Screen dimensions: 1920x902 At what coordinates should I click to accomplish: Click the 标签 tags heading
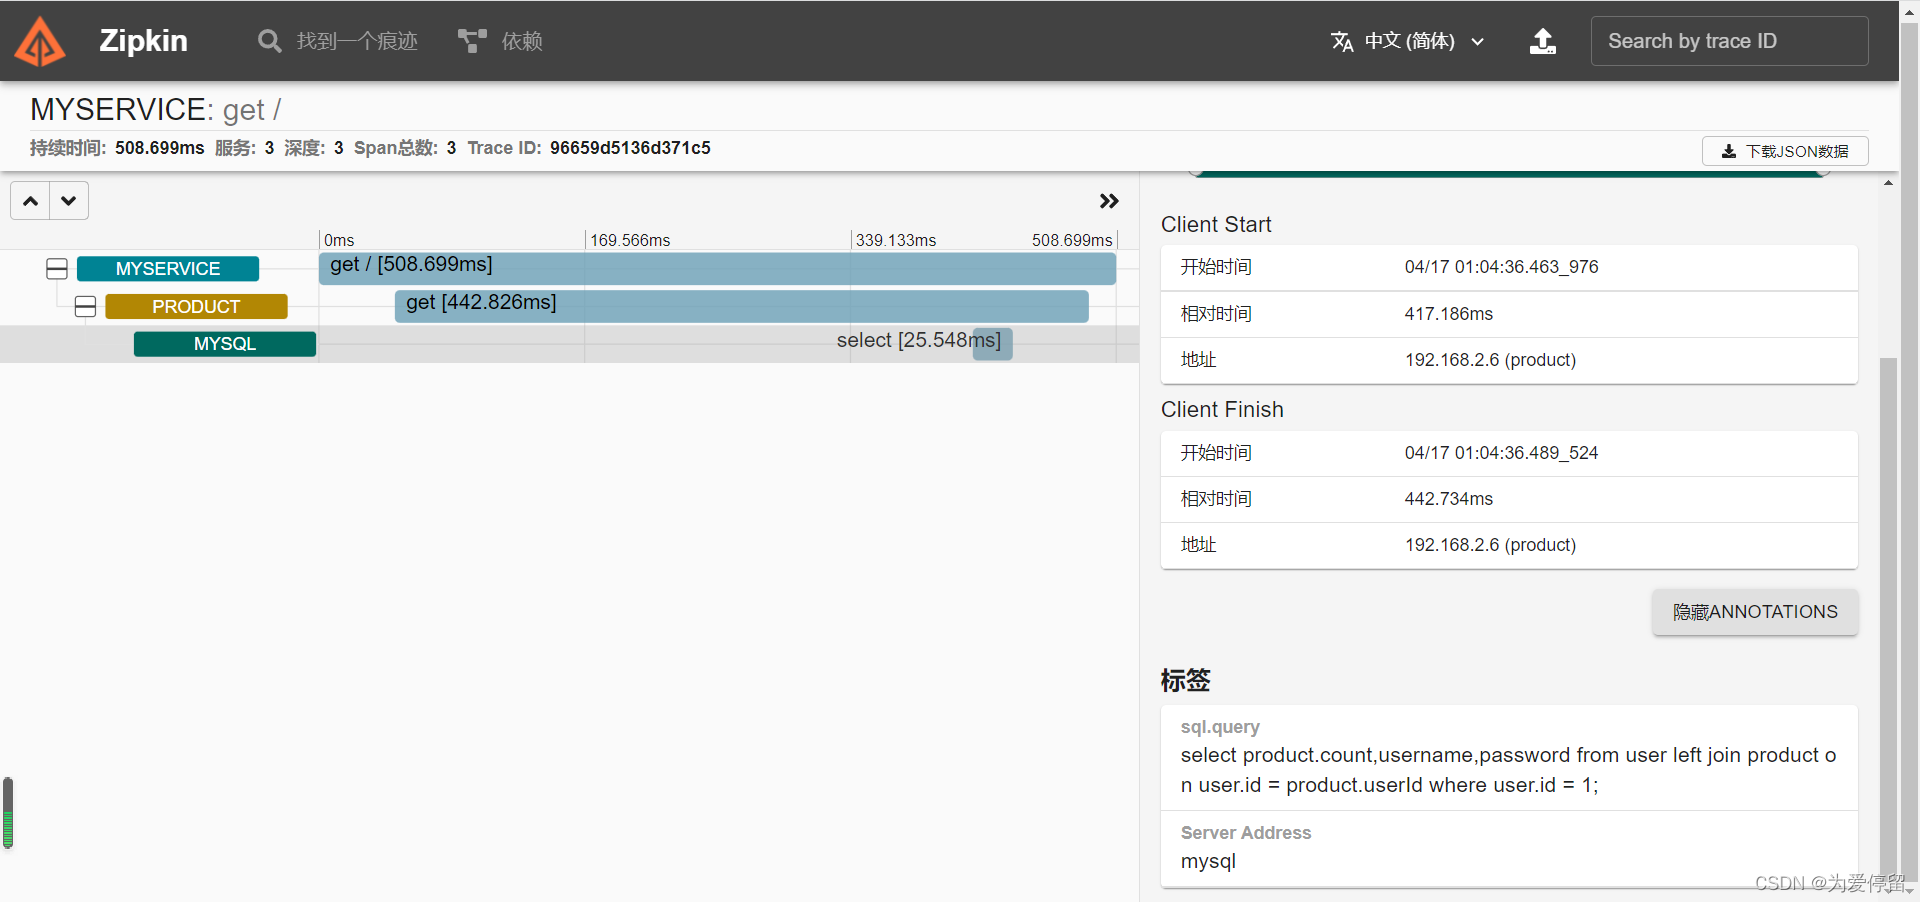tap(1185, 681)
